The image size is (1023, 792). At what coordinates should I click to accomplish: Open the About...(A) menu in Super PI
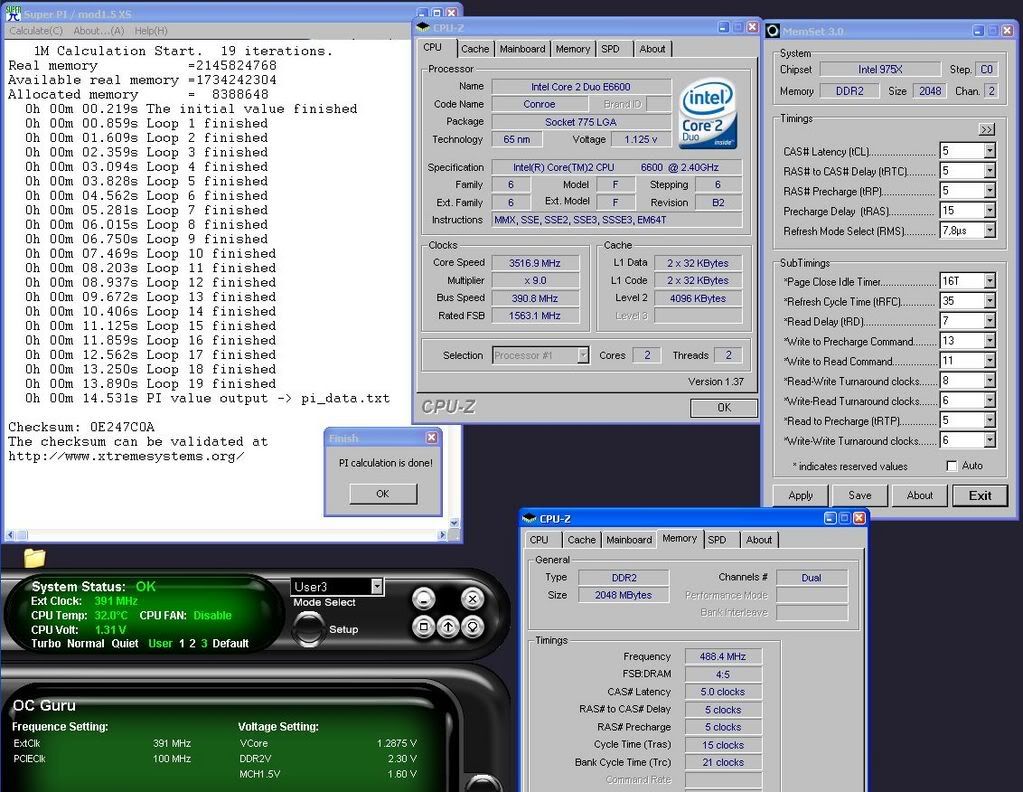click(99, 31)
